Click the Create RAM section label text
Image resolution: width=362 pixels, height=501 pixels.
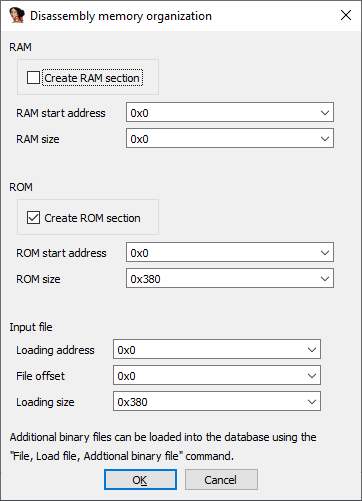[92, 78]
